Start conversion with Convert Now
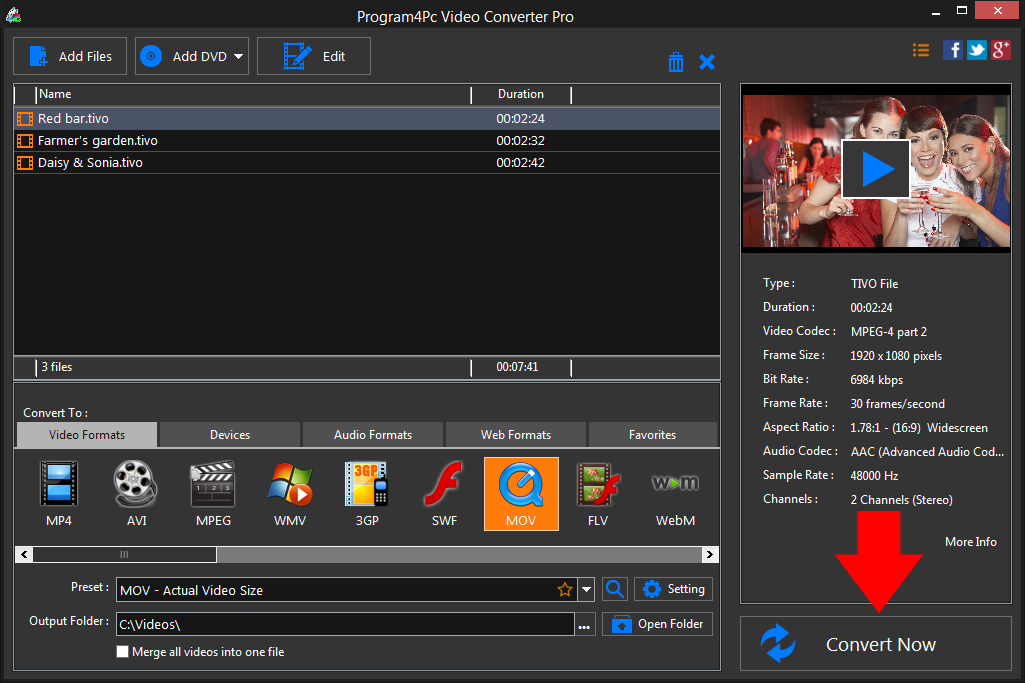 (x=876, y=644)
